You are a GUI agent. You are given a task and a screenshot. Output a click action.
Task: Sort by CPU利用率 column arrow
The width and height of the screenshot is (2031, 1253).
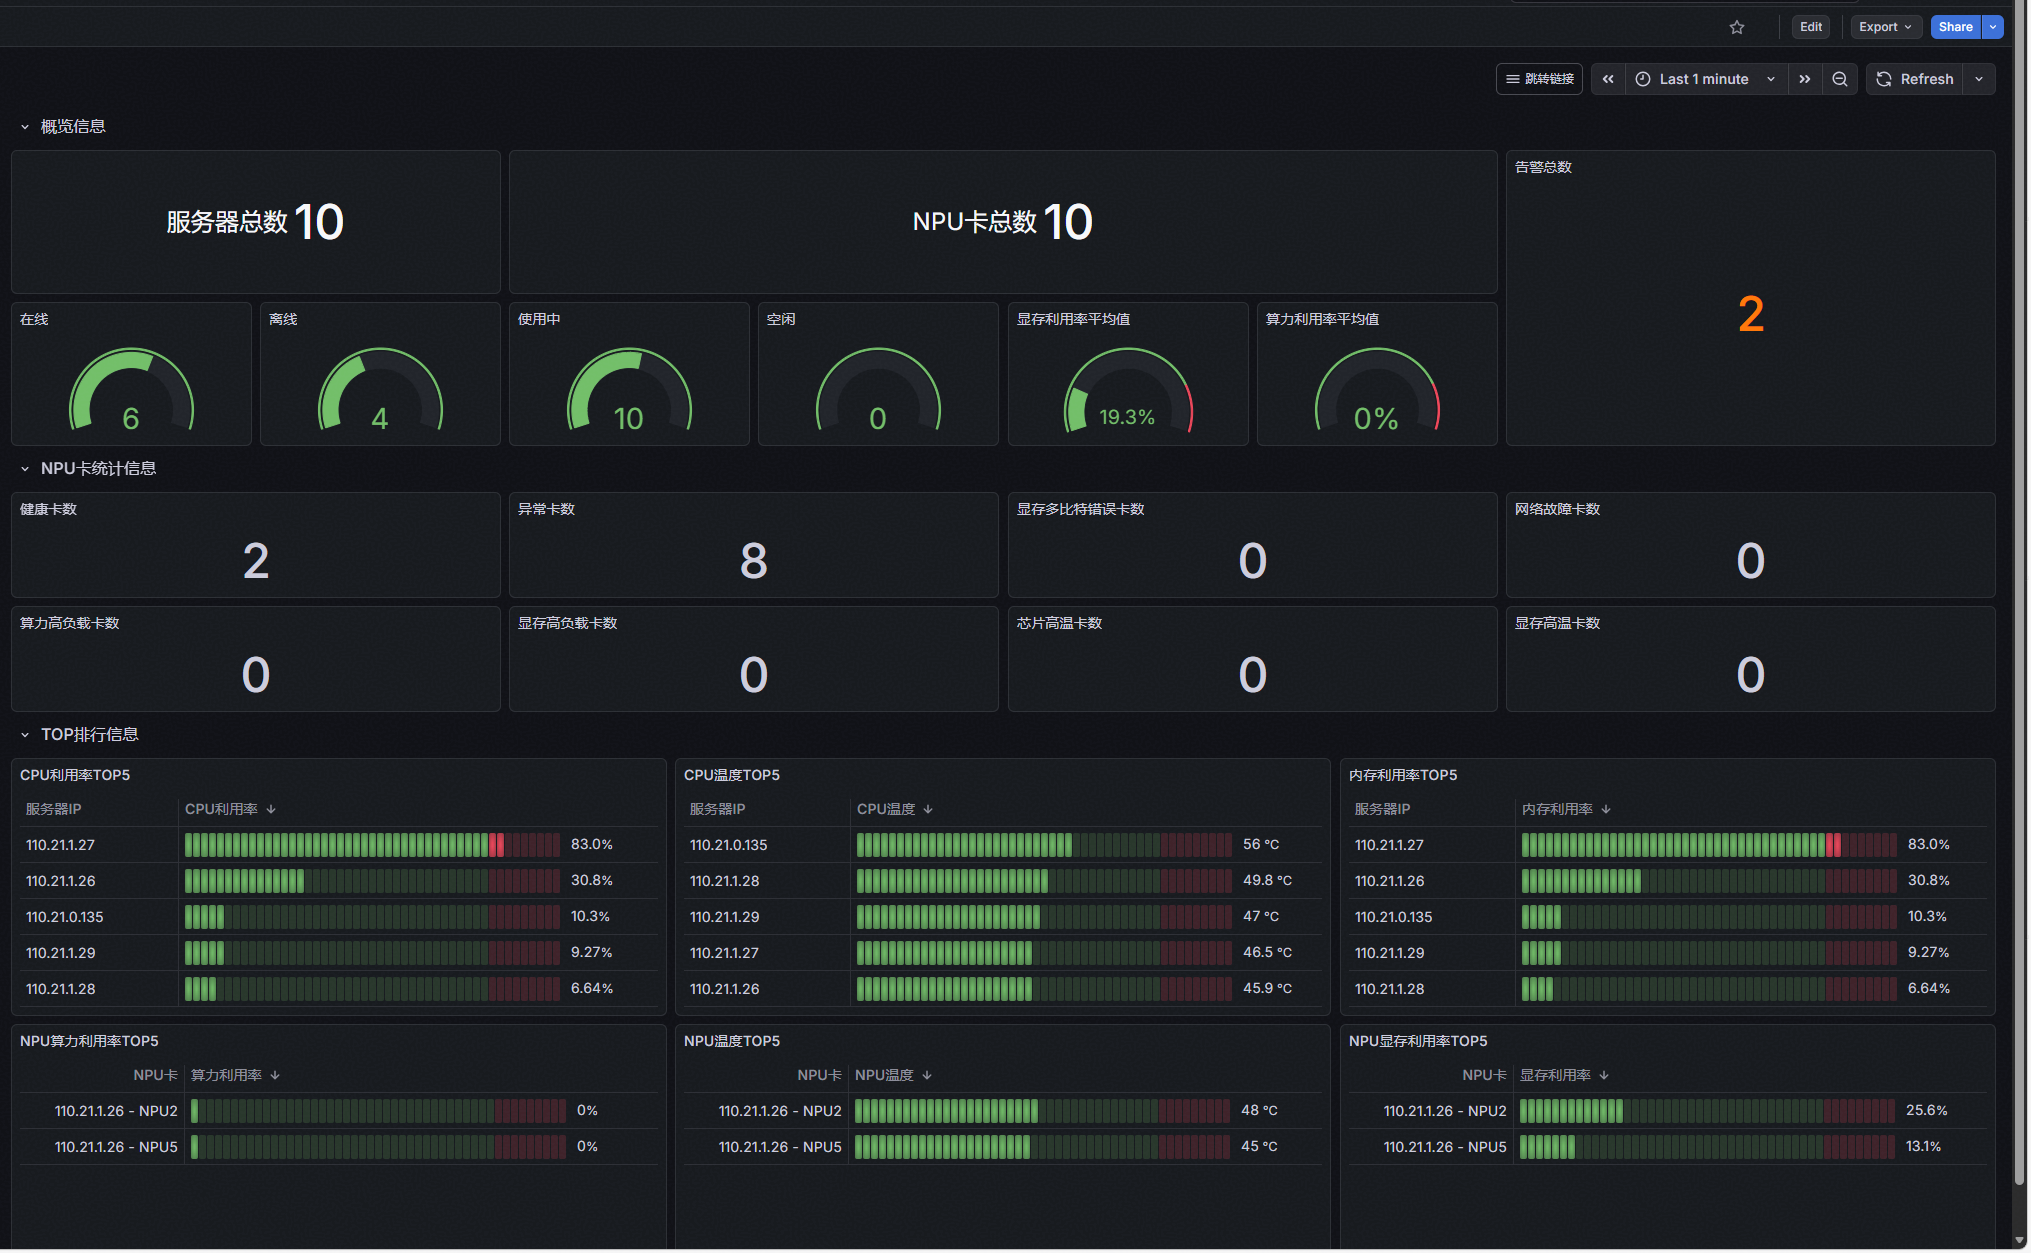[x=271, y=809]
